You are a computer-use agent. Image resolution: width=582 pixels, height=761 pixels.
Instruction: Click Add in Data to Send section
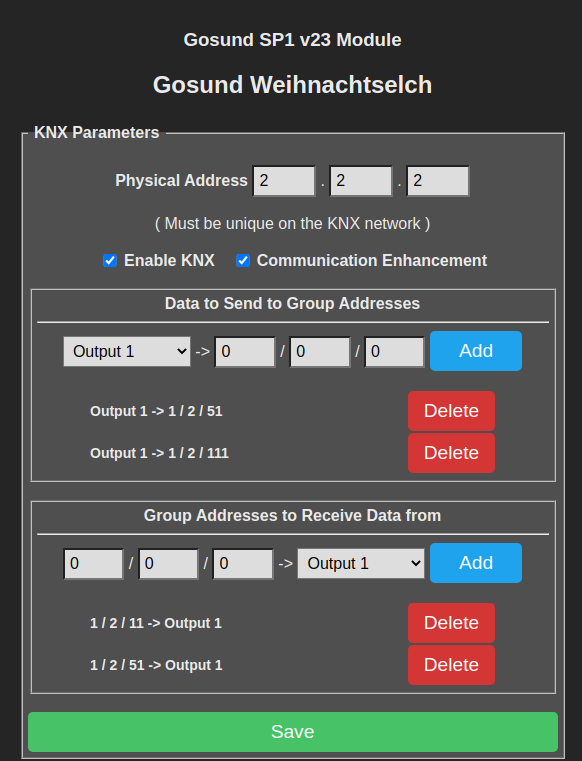(476, 351)
